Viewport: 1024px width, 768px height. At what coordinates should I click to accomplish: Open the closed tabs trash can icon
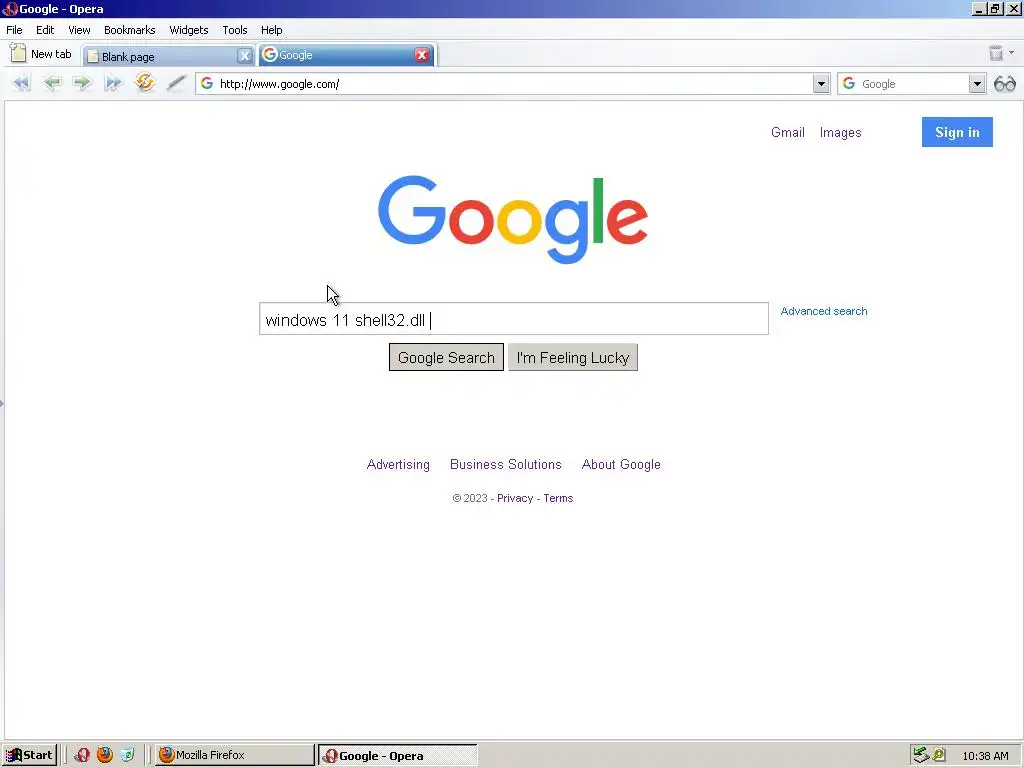click(x=995, y=54)
